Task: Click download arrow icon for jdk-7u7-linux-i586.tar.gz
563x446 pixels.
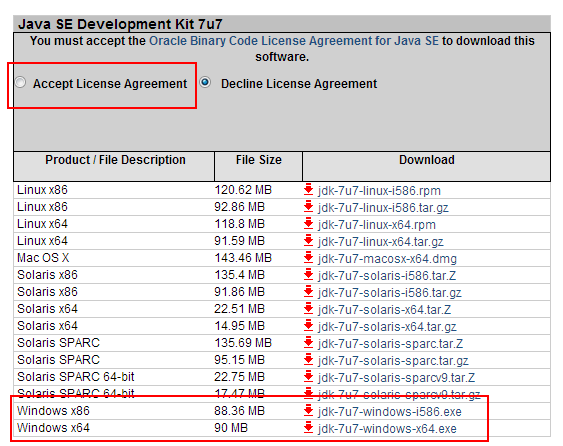Action: tap(308, 206)
